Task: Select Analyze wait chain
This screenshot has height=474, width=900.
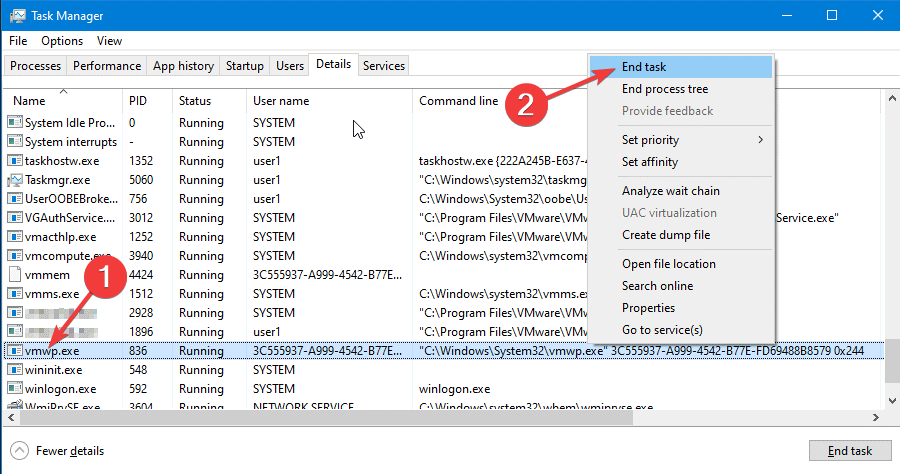Action: (681, 191)
